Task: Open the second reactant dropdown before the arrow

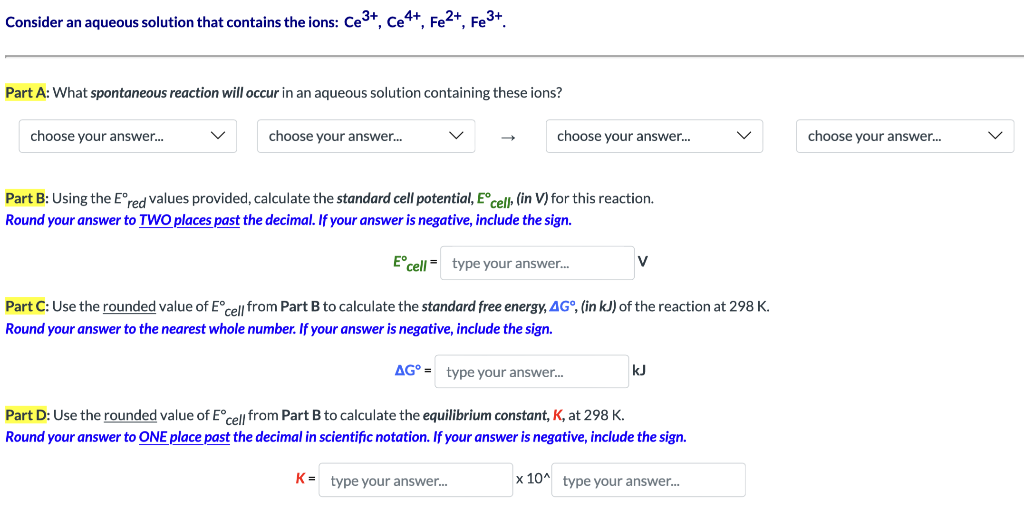Action: pyautogui.click(x=366, y=136)
